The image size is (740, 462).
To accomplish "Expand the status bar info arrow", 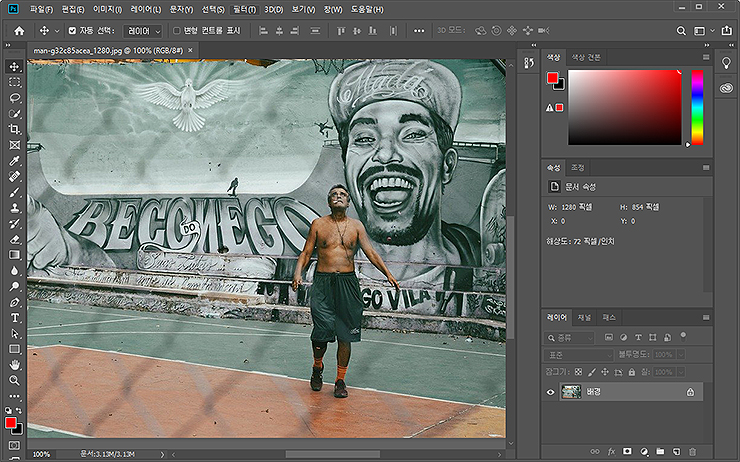I will (x=162, y=454).
